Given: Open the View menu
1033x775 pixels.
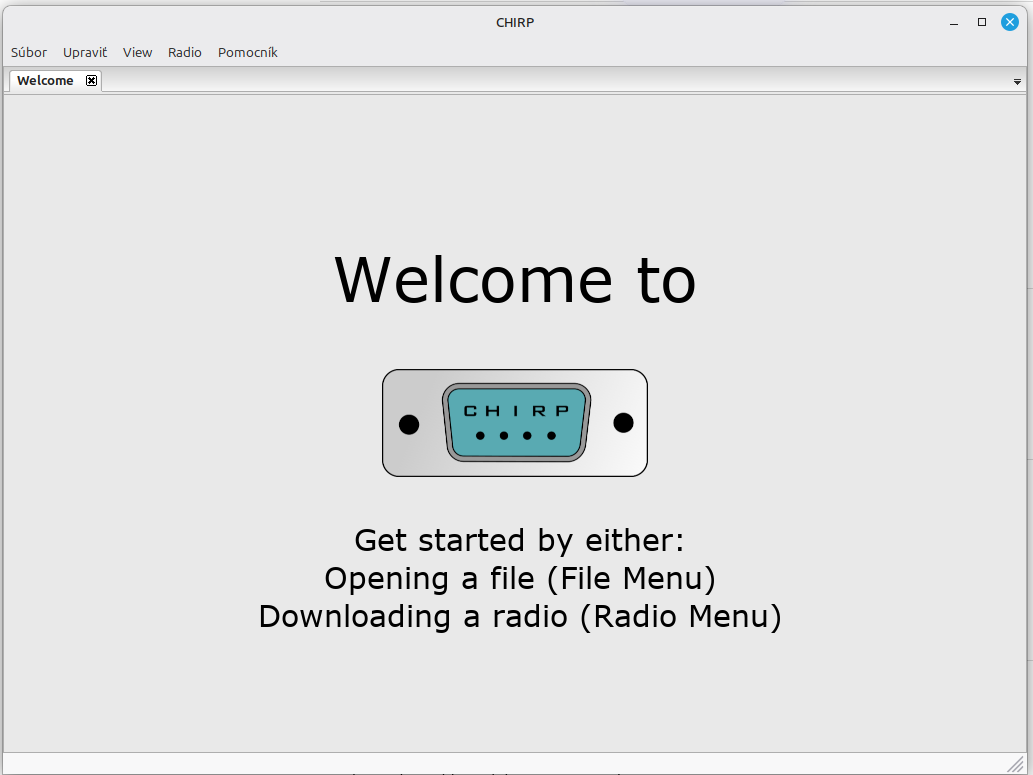Looking at the screenshot, I should tap(137, 52).
